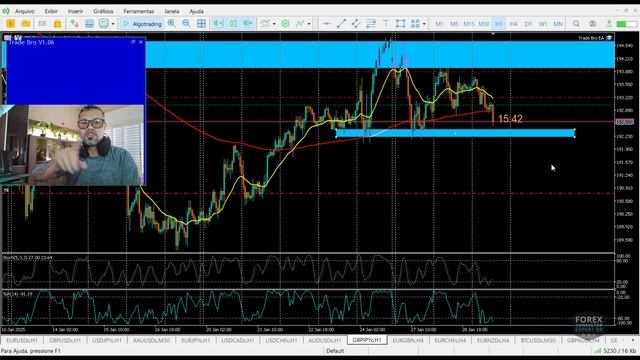
Task: Set timeframe to M1
Action: (x=440, y=24)
